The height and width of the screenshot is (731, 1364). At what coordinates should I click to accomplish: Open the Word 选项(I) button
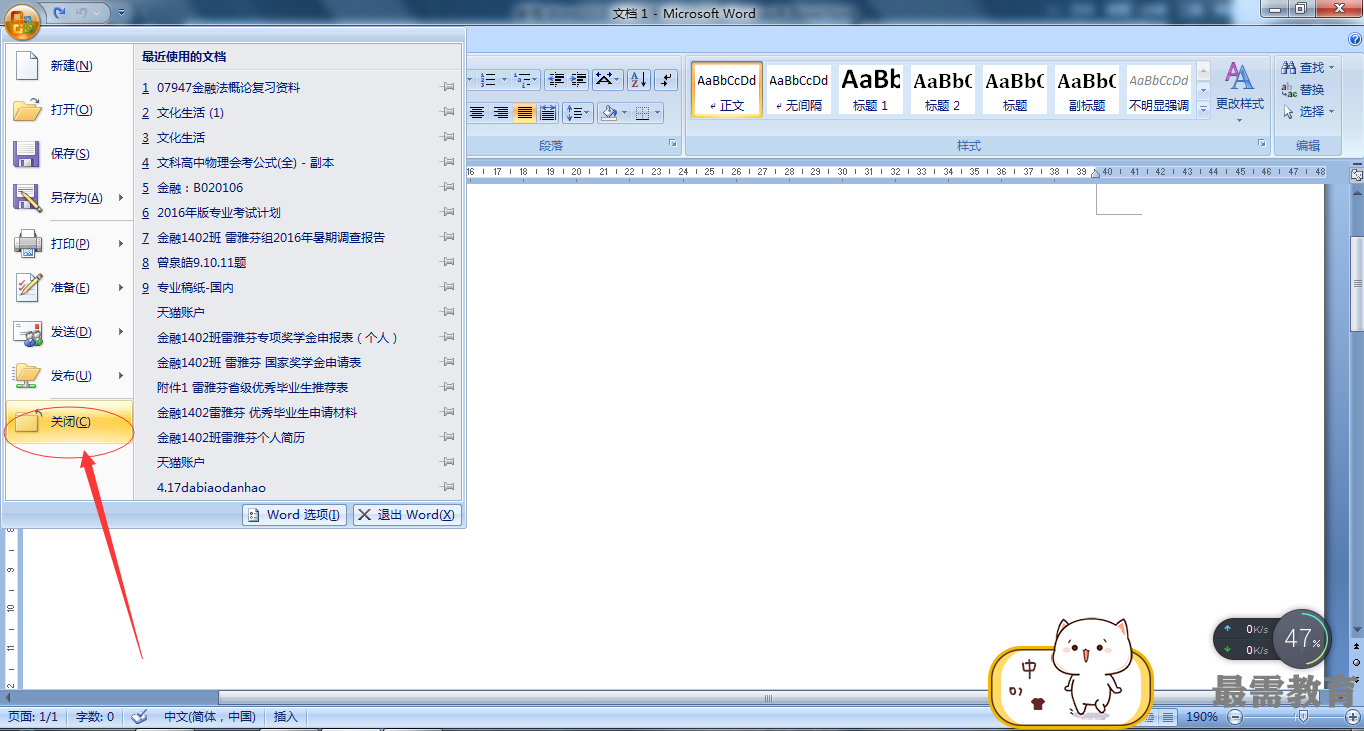coord(295,515)
